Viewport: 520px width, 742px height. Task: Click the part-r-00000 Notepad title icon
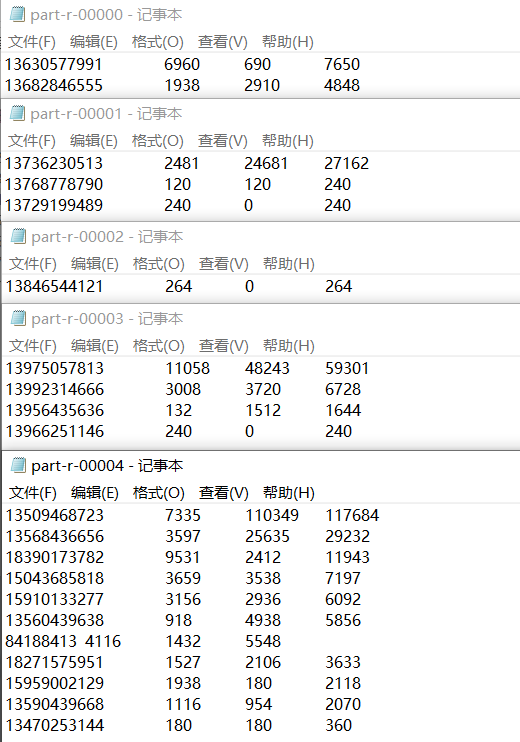(x=18, y=15)
